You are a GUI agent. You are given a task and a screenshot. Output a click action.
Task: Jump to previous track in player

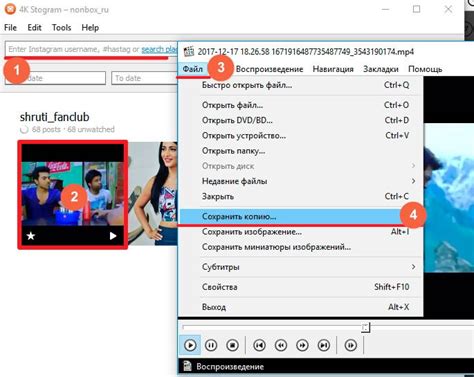pos(259,345)
